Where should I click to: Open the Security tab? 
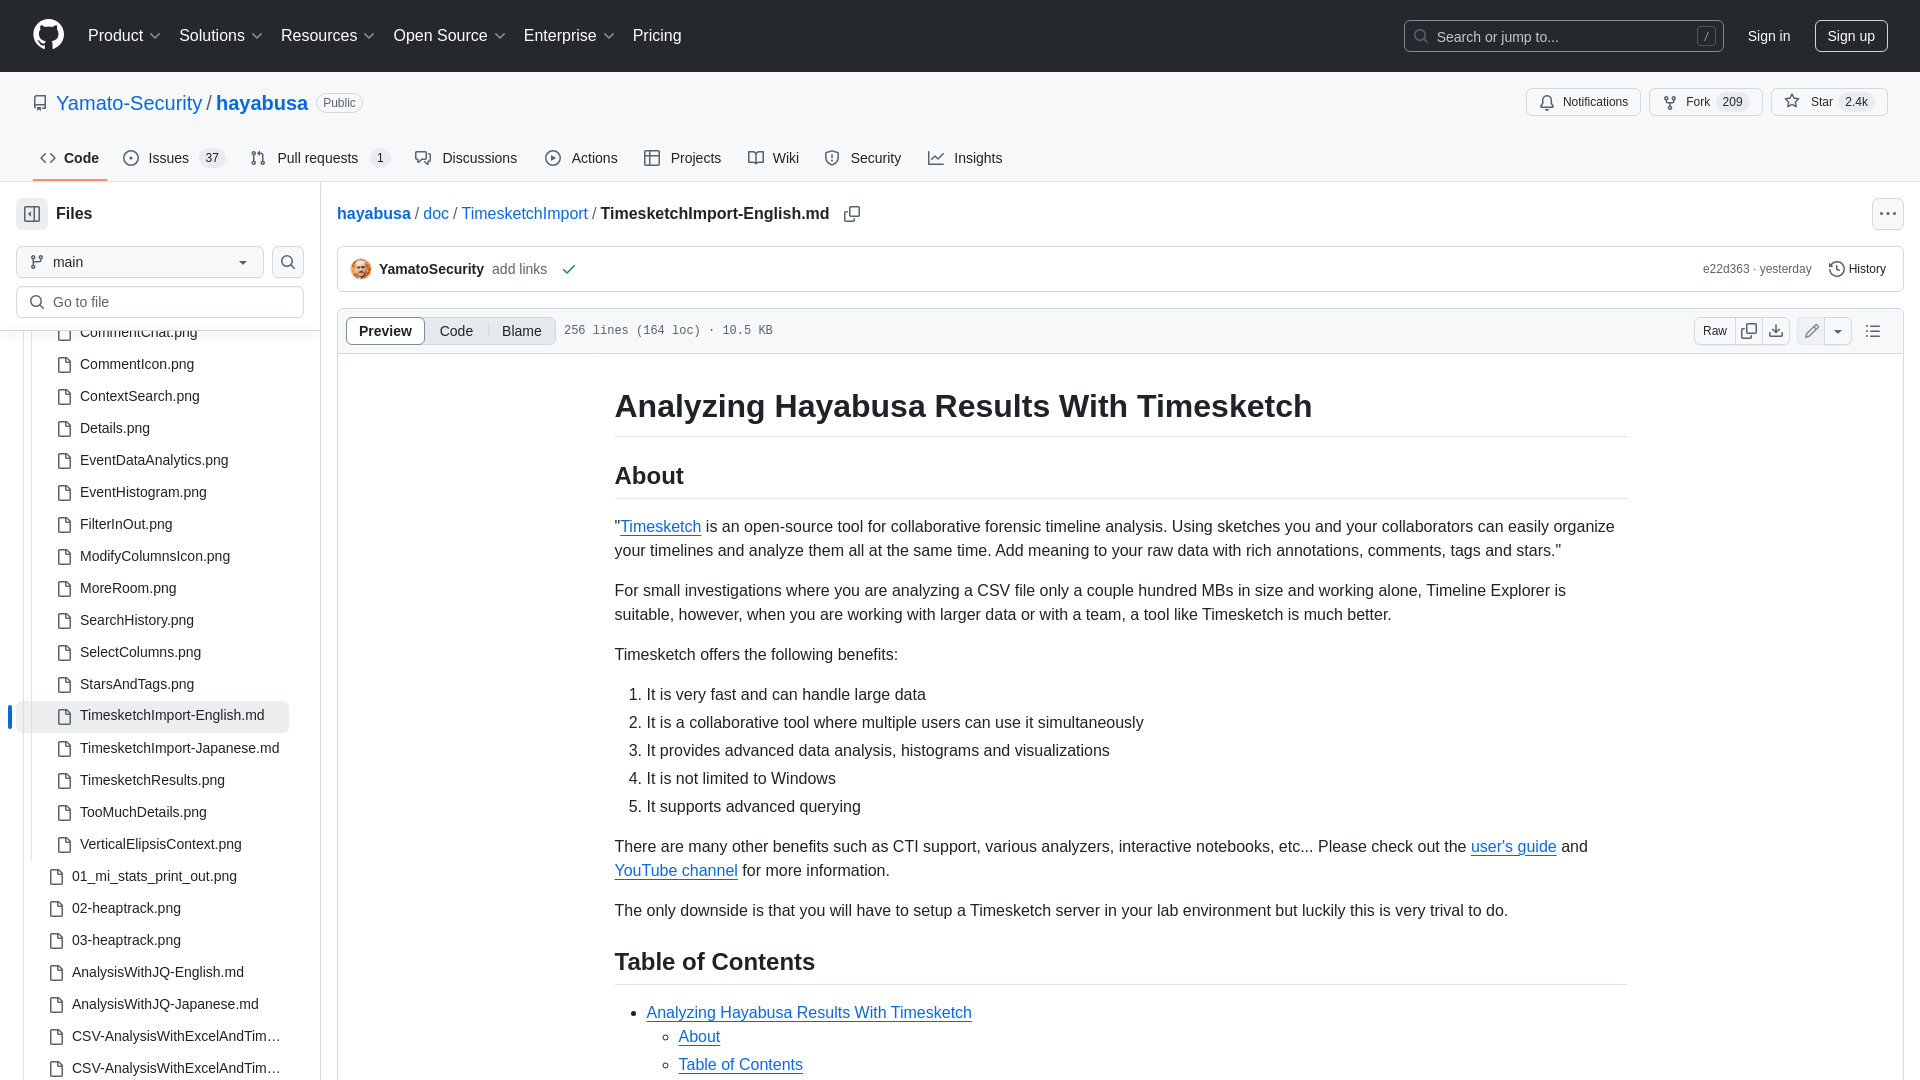(862, 158)
